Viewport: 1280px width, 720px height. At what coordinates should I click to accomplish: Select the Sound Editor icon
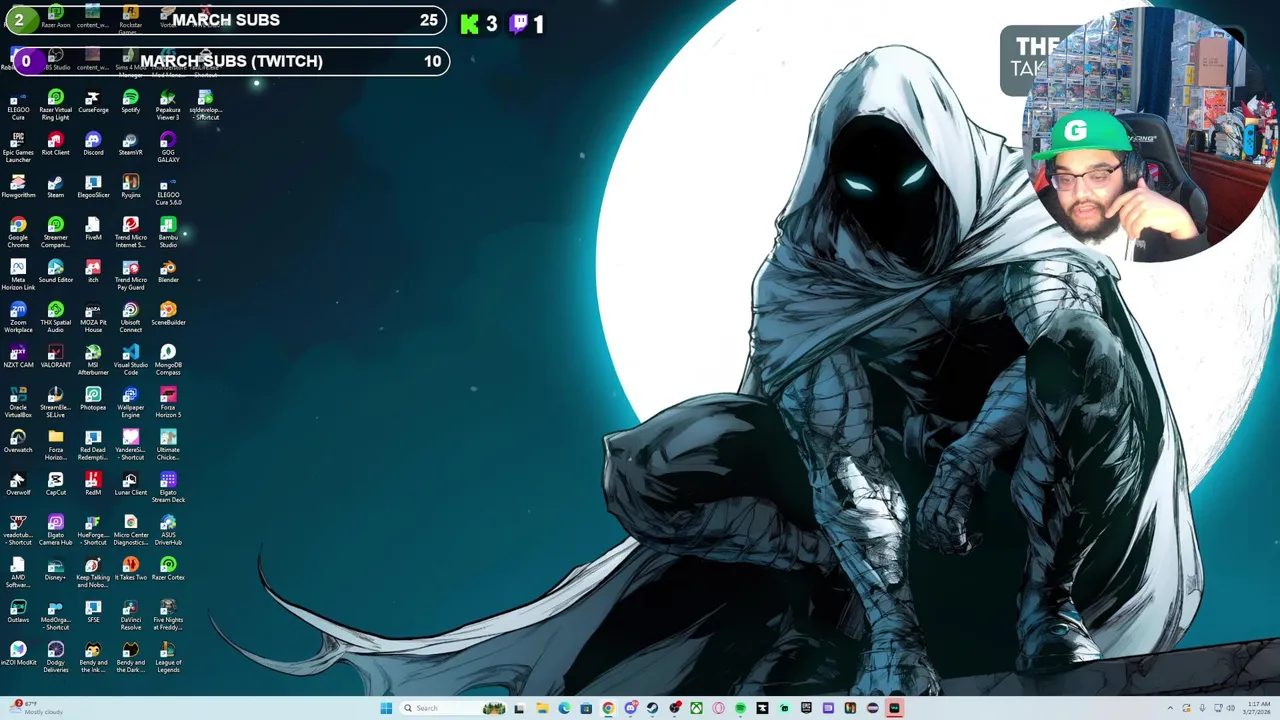(x=56, y=272)
